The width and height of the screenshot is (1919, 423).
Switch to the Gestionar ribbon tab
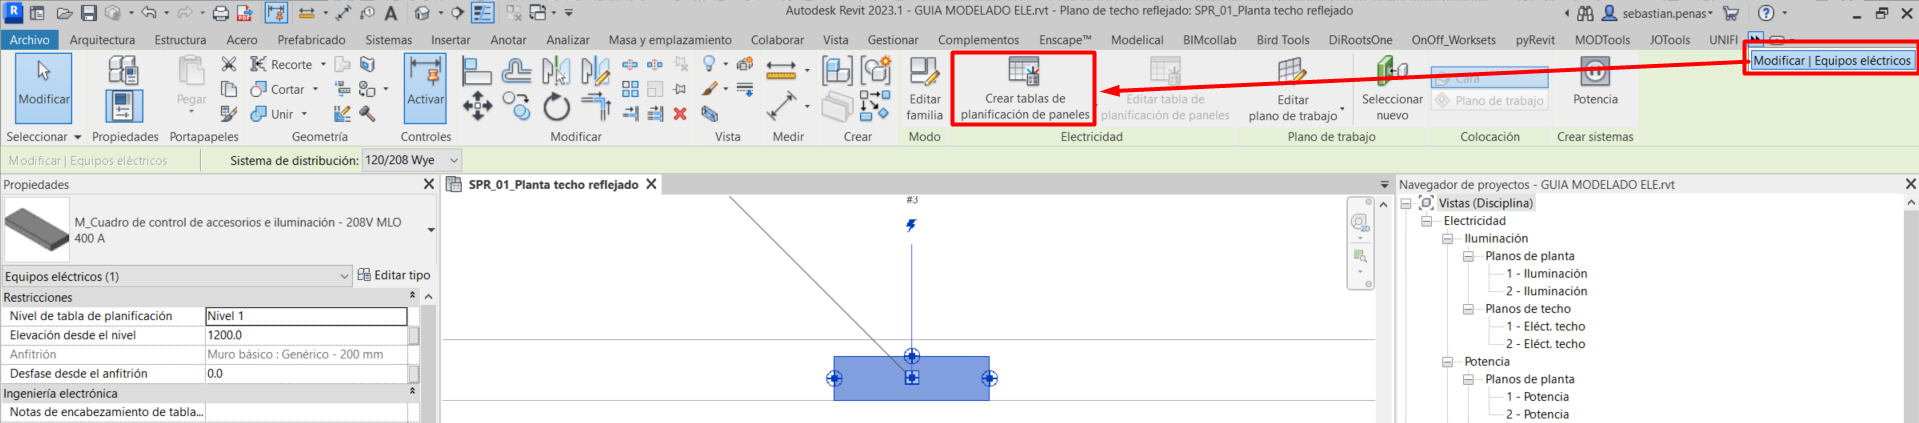892,40
